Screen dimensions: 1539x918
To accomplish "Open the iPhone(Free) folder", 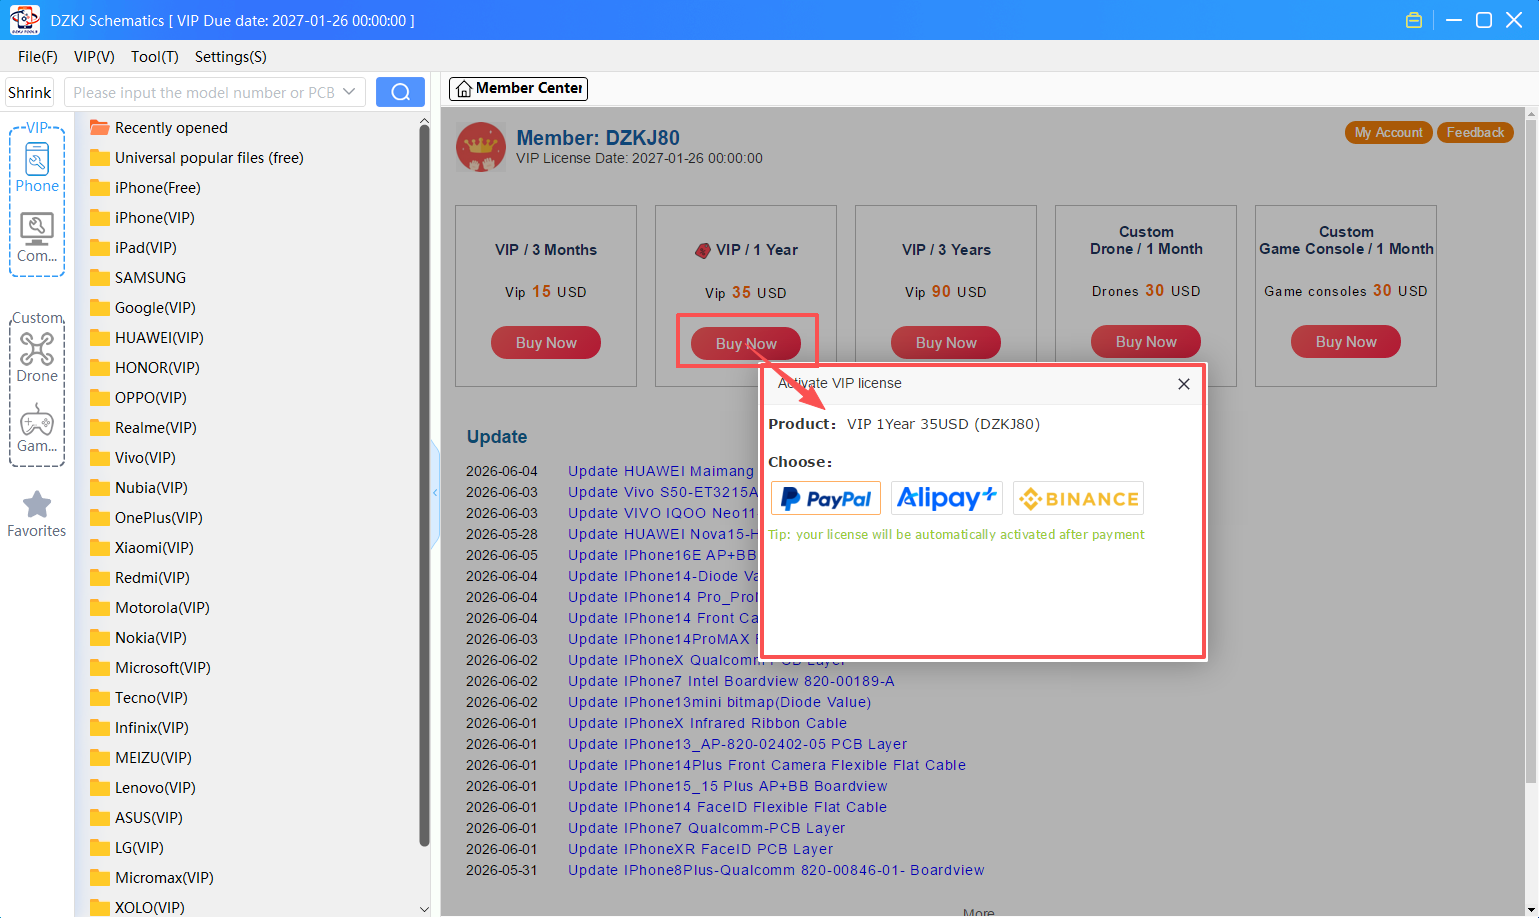I will (x=145, y=188).
